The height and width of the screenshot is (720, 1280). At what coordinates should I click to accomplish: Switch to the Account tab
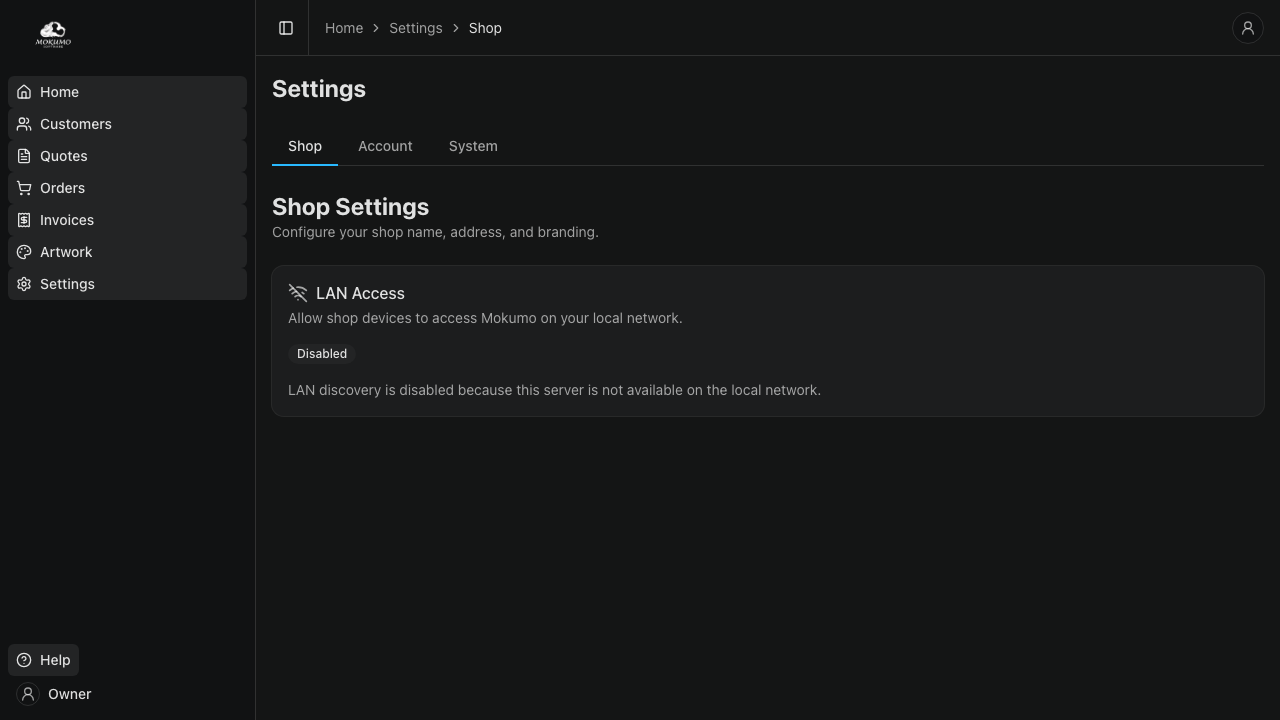coord(385,146)
